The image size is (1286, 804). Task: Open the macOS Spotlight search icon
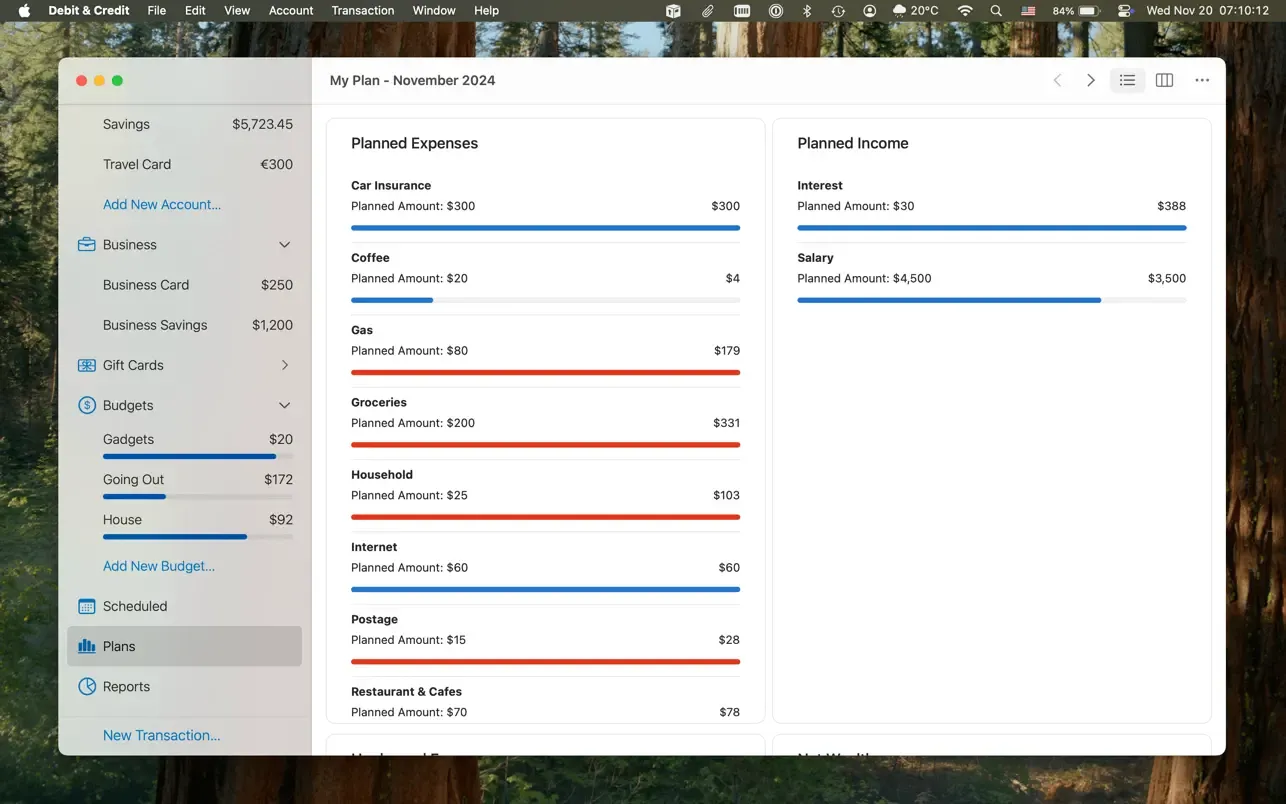pyautogui.click(x=996, y=10)
